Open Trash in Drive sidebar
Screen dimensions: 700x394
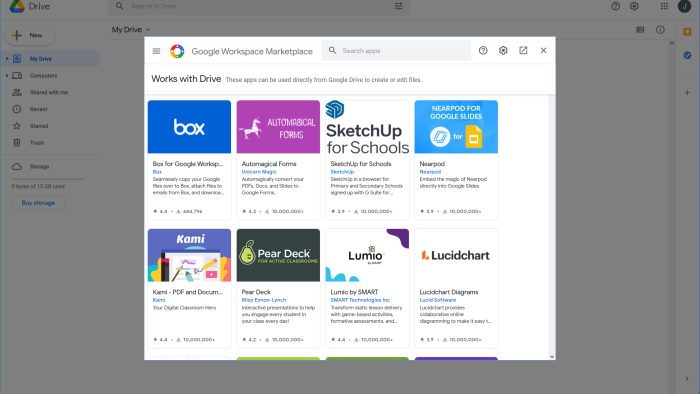tap(37, 143)
